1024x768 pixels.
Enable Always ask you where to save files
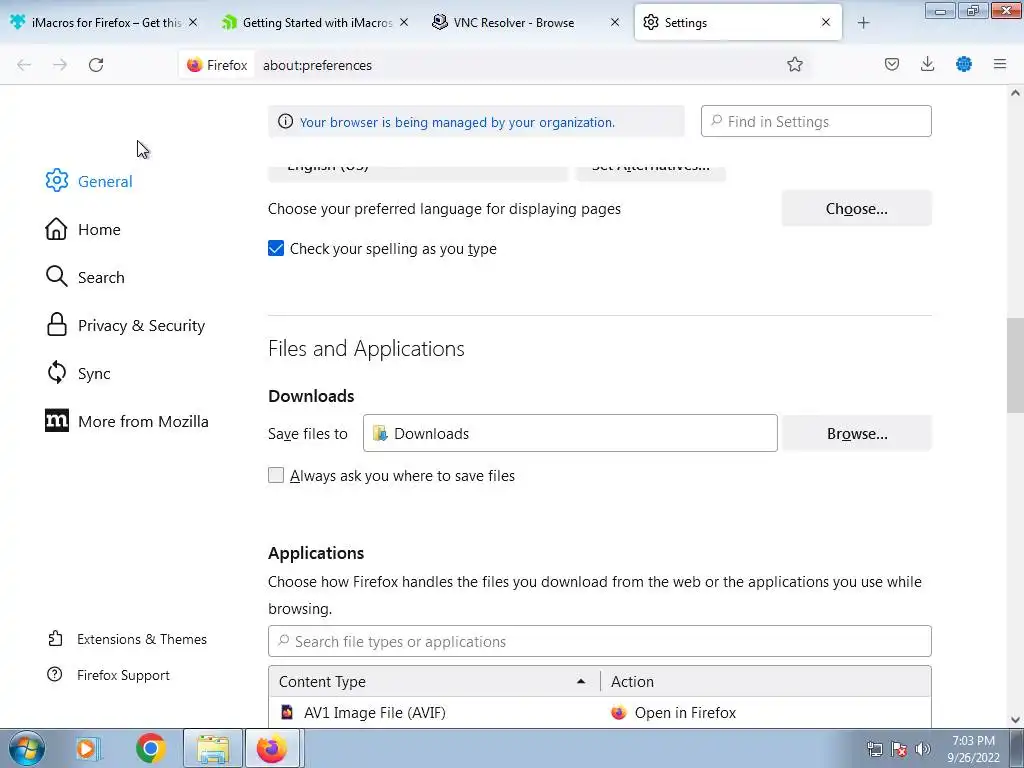coord(276,475)
